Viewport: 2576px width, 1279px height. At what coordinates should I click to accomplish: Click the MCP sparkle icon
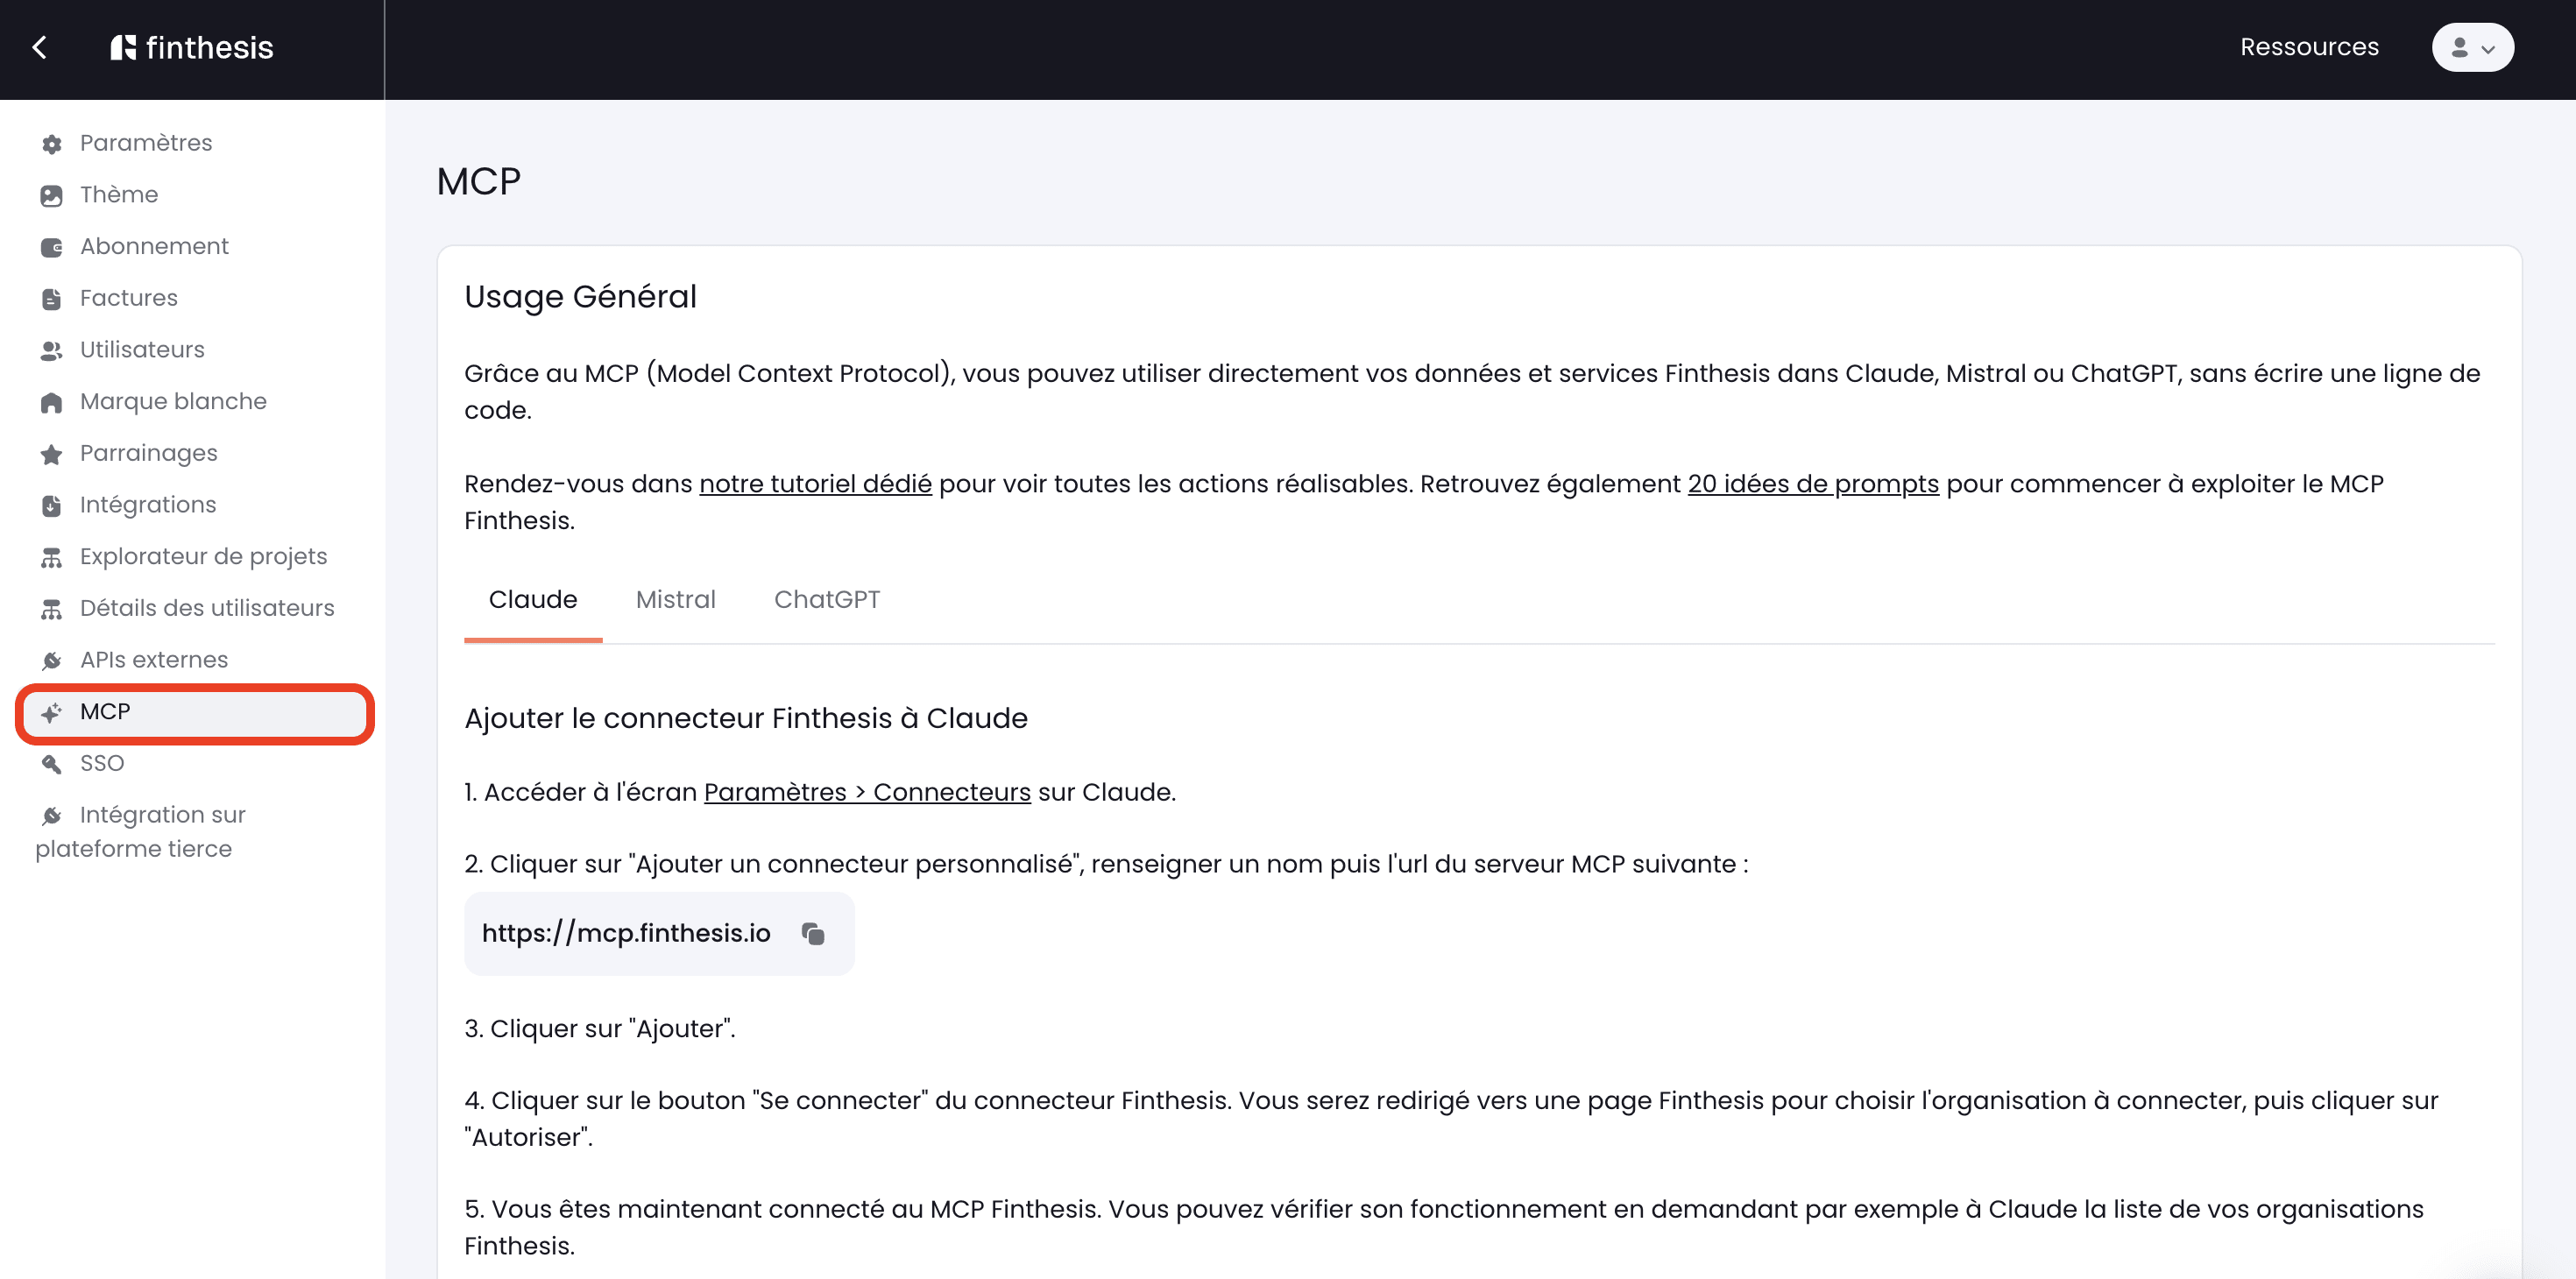(52, 712)
